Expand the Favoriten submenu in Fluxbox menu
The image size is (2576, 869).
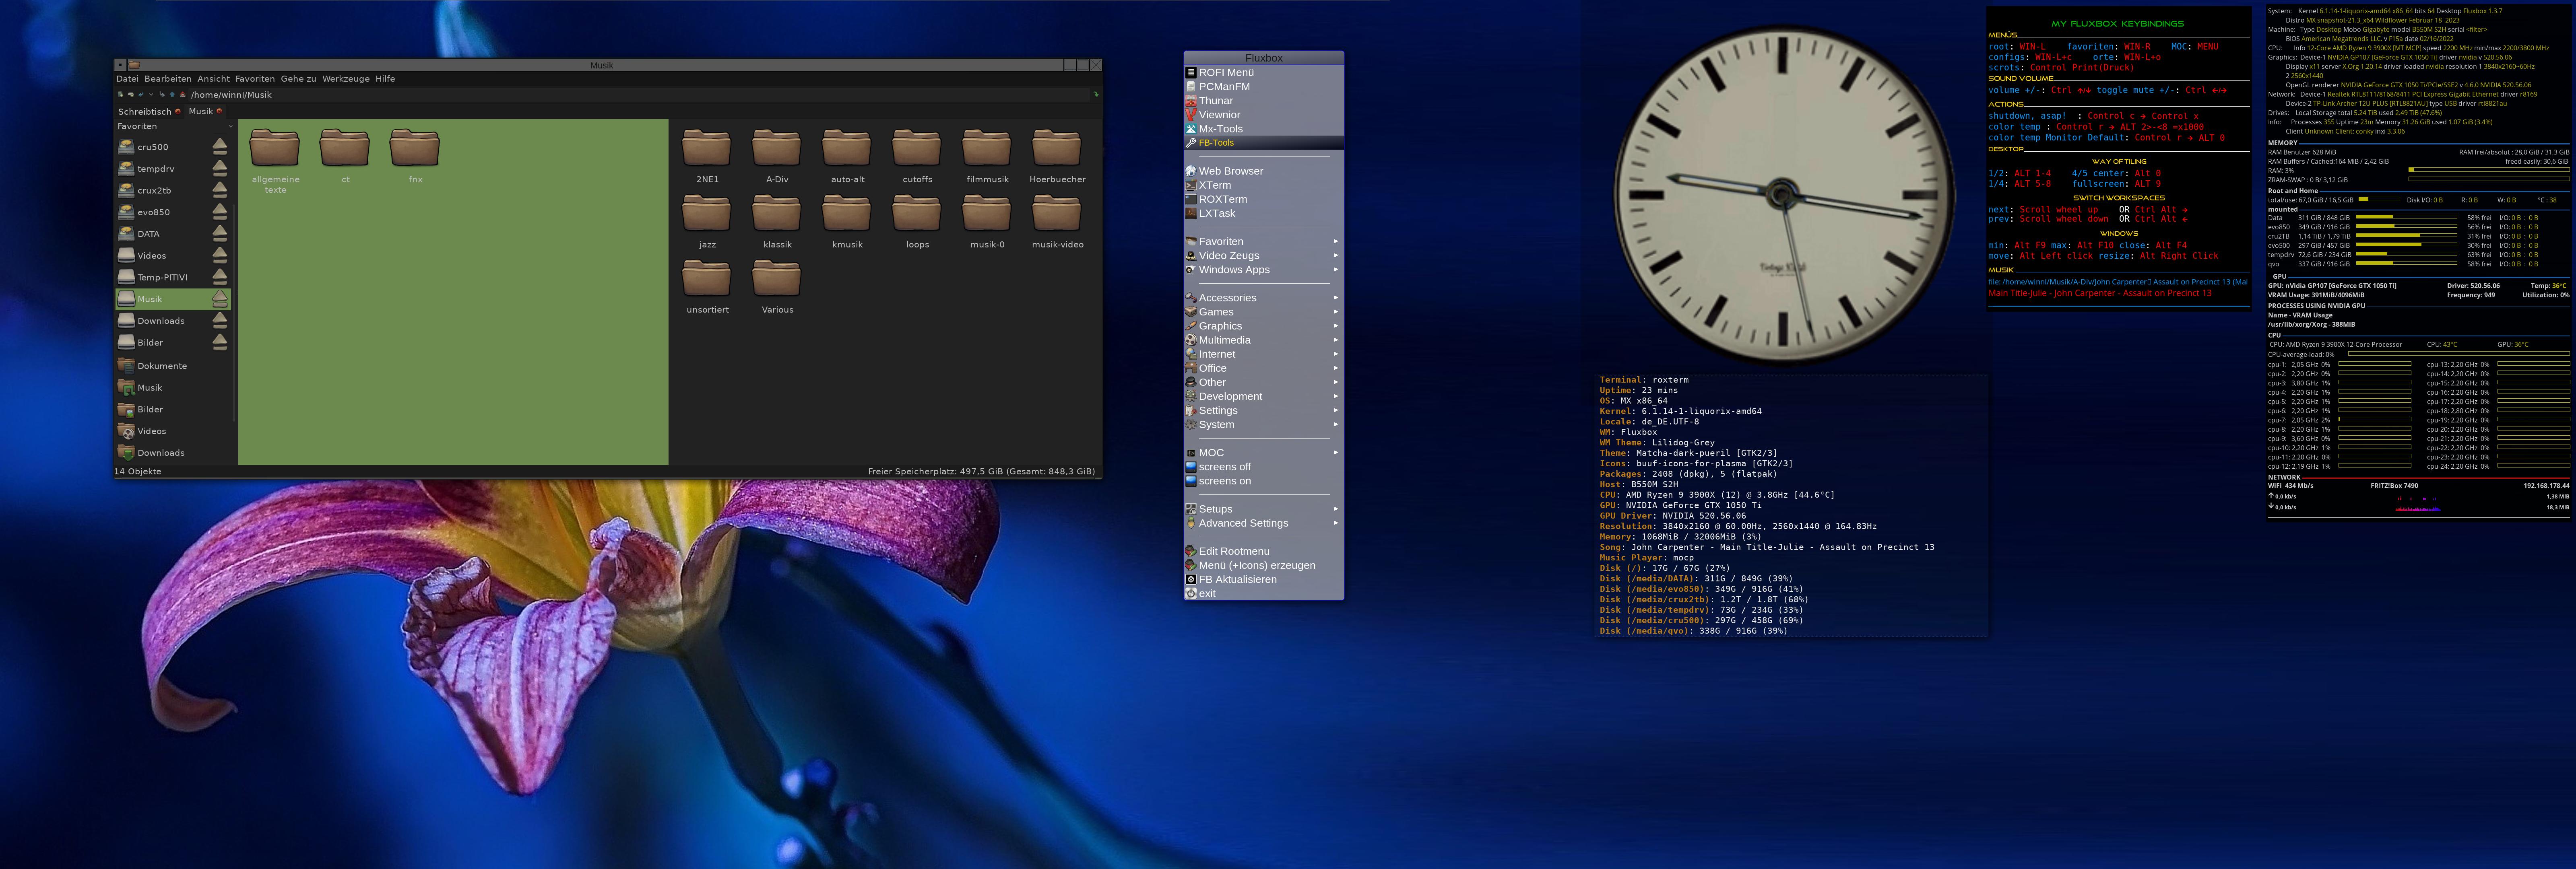[1263, 241]
